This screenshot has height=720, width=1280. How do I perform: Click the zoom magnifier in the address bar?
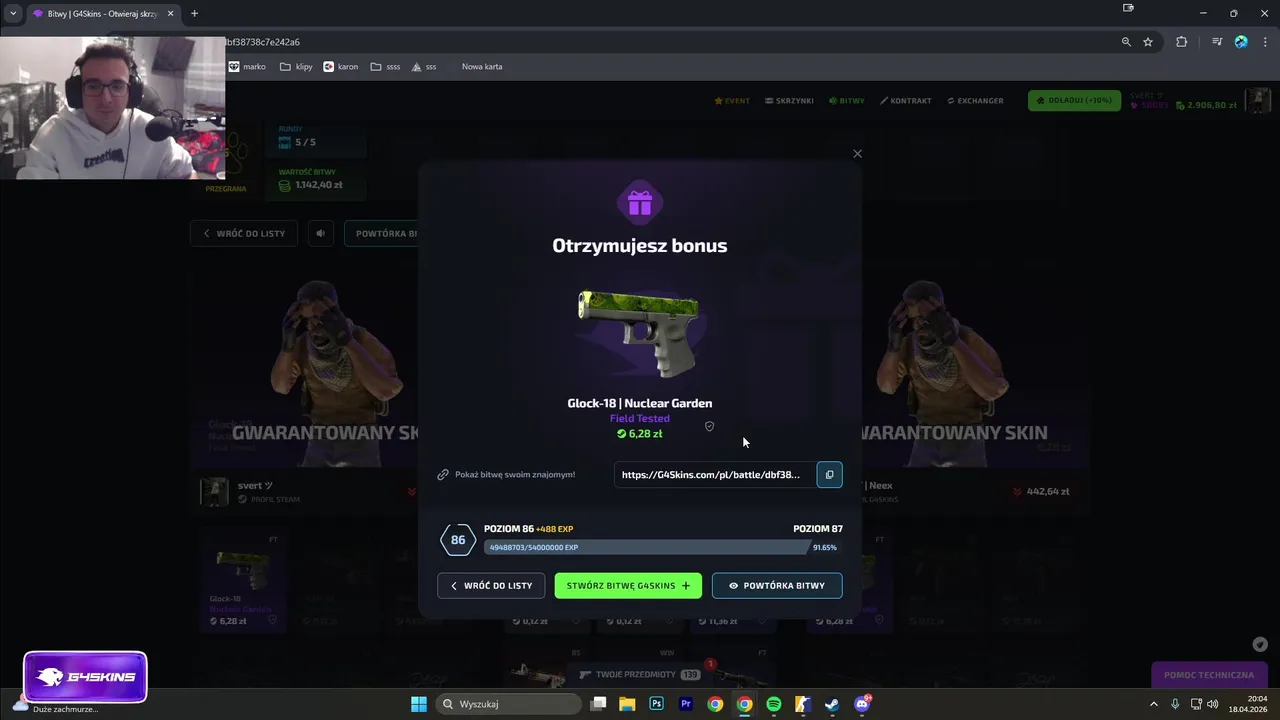click(x=1126, y=42)
